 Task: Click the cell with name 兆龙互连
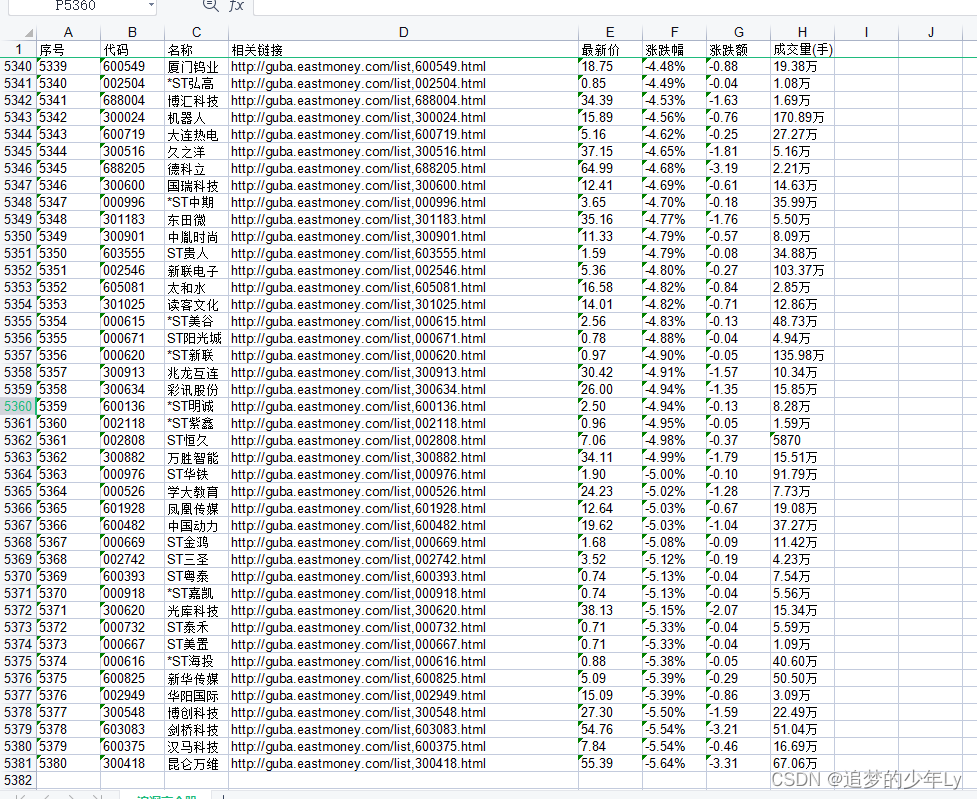196,373
